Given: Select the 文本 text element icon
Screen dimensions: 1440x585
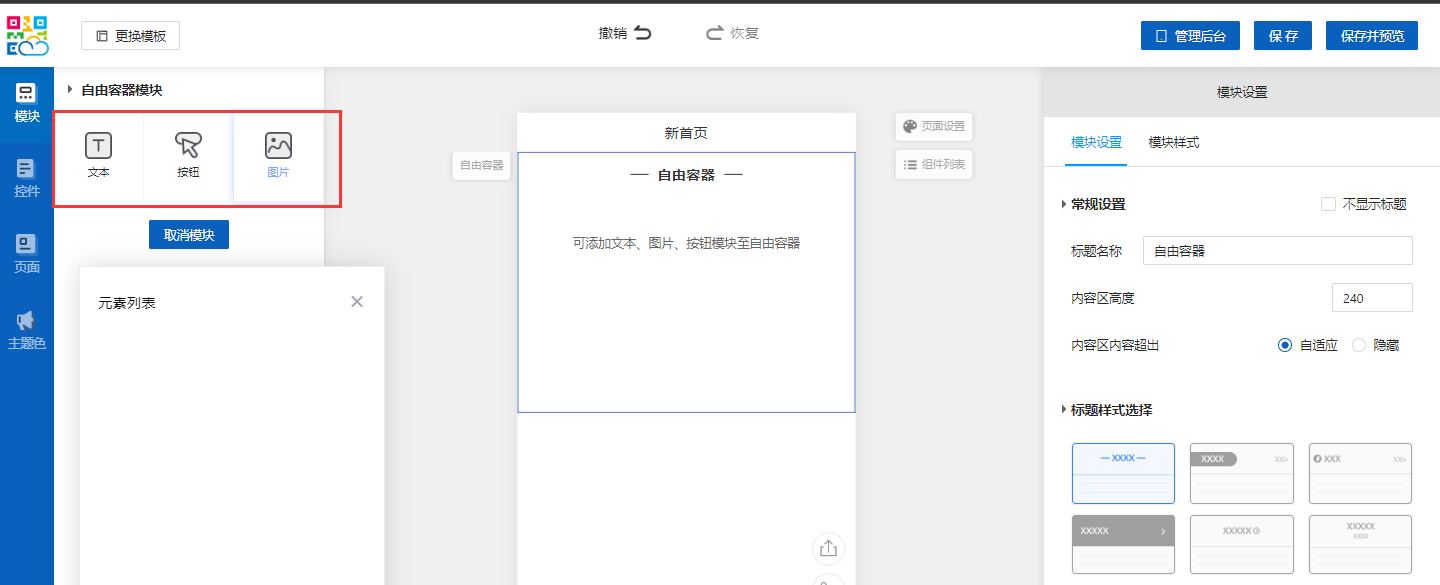Looking at the screenshot, I should click(x=98, y=147).
